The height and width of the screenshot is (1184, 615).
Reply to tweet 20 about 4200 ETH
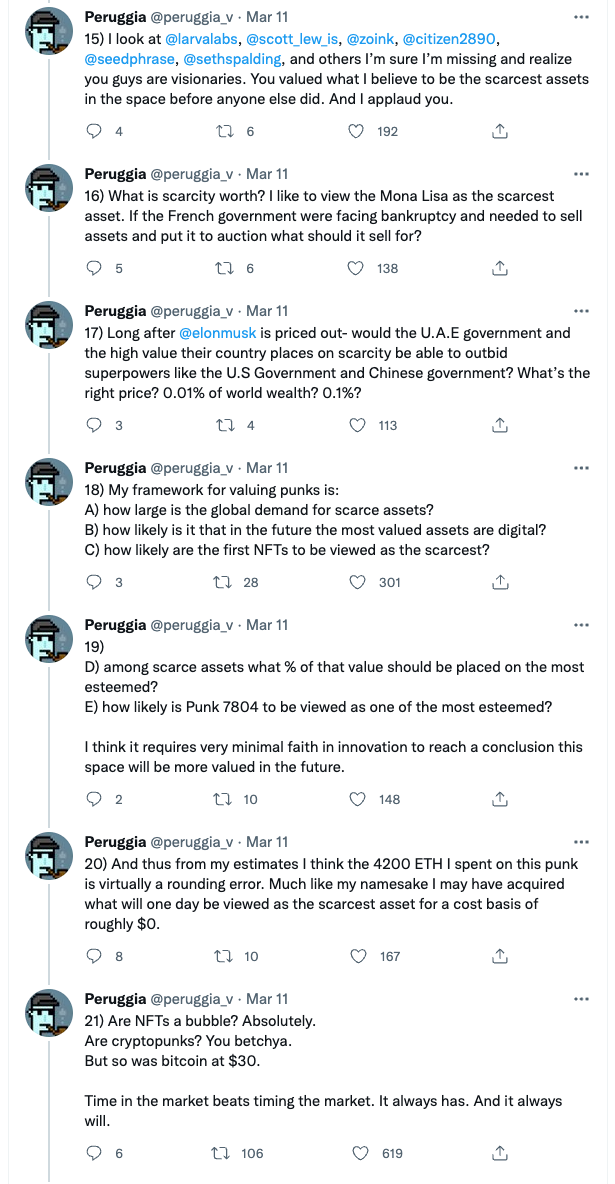[94, 956]
